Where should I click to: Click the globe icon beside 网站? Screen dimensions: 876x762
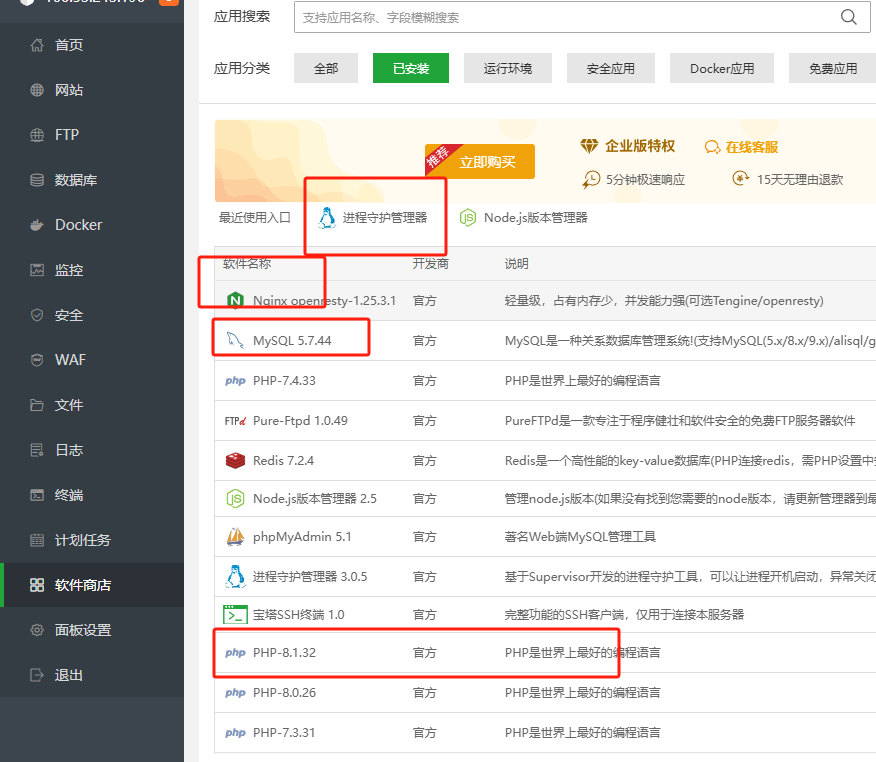point(37,90)
